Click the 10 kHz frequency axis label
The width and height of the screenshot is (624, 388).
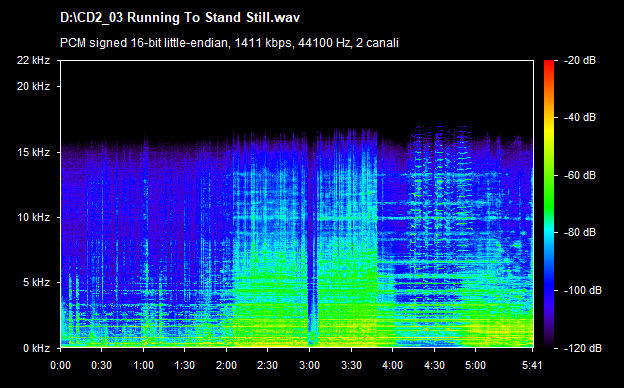click(33, 217)
